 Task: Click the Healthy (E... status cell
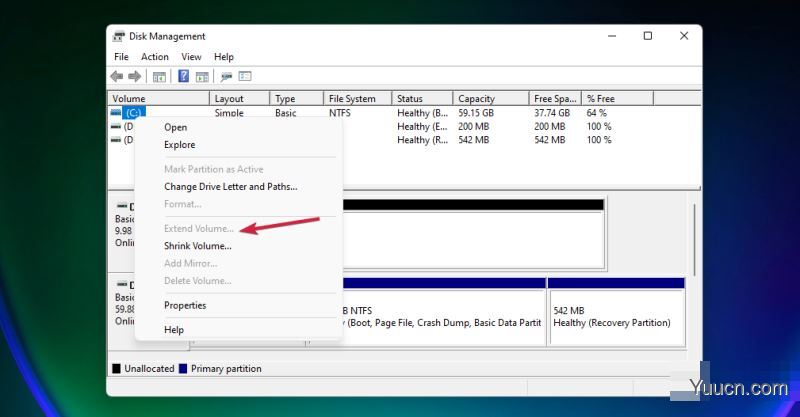coord(422,126)
